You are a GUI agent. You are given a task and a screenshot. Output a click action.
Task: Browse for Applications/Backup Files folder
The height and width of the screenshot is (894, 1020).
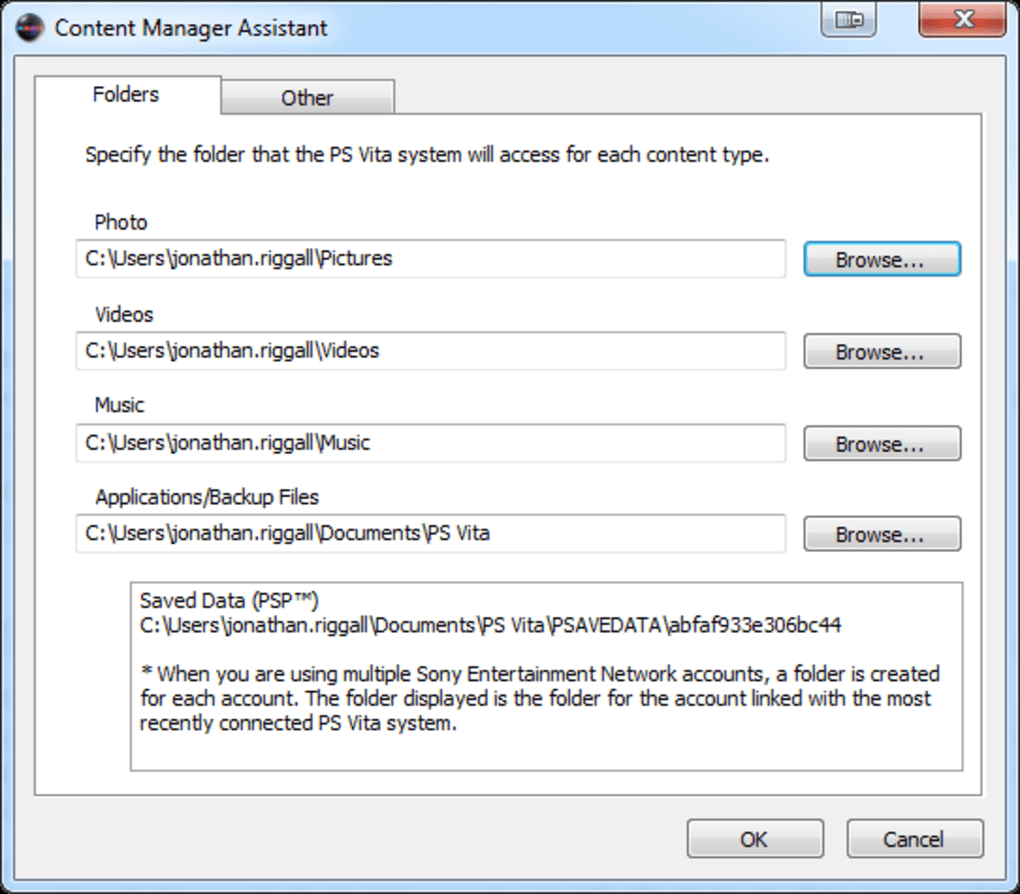click(x=881, y=535)
